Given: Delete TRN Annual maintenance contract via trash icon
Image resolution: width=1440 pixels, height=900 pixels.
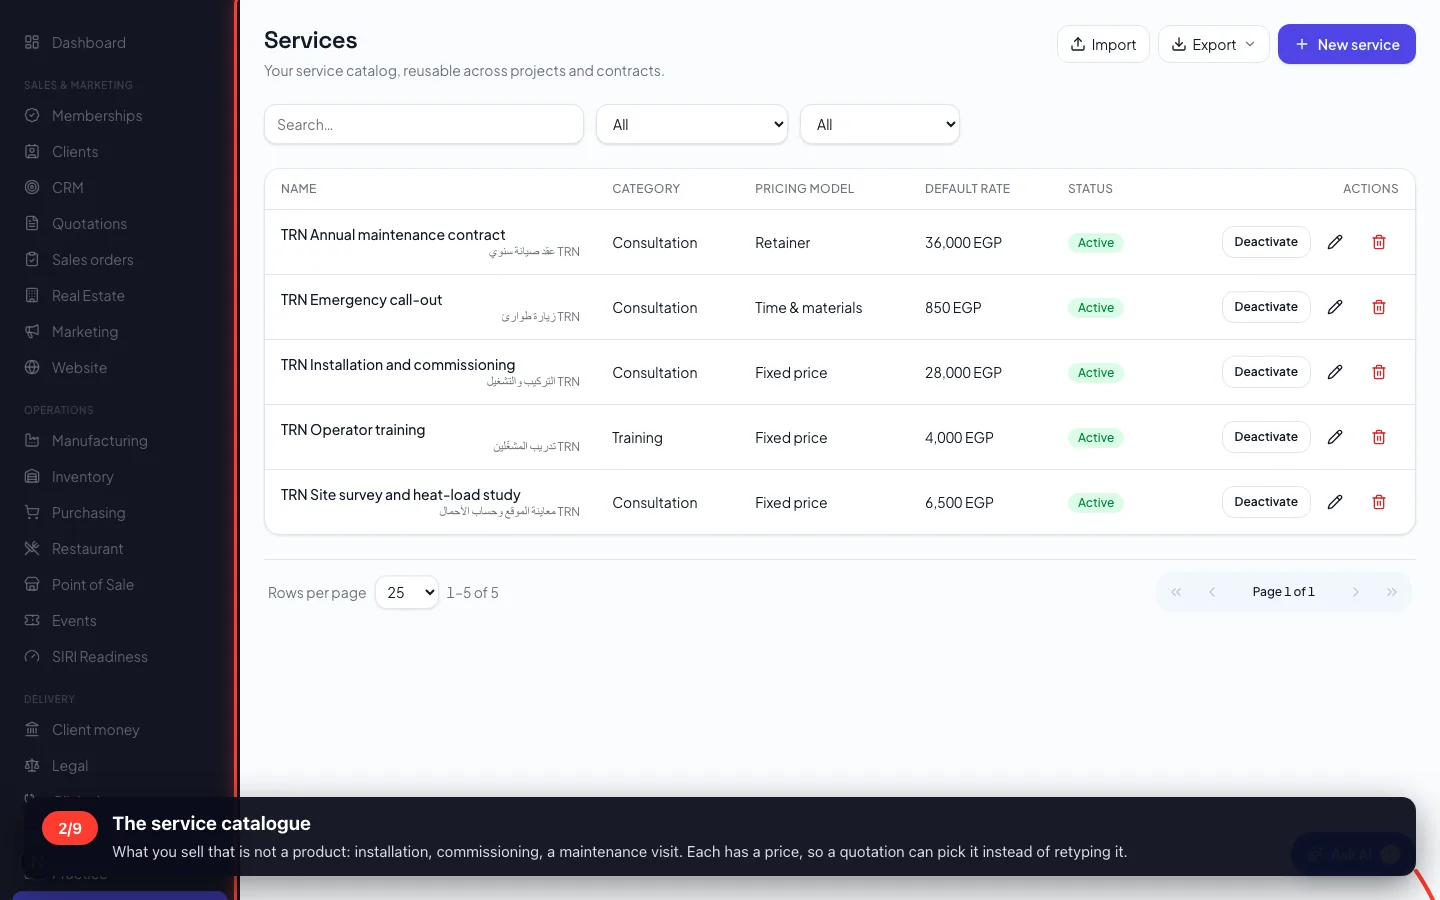Looking at the screenshot, I should (x=1379, y=242).
